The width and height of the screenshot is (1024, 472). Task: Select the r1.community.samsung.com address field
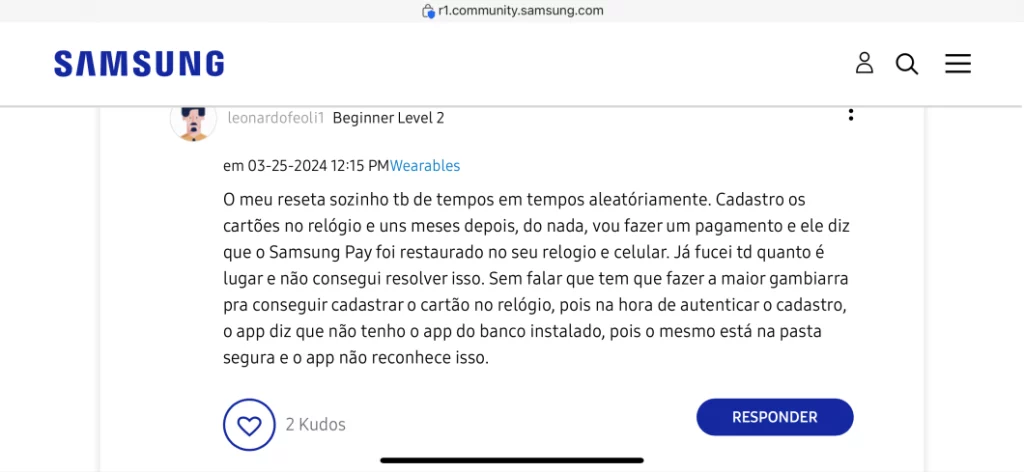(513, 11)
